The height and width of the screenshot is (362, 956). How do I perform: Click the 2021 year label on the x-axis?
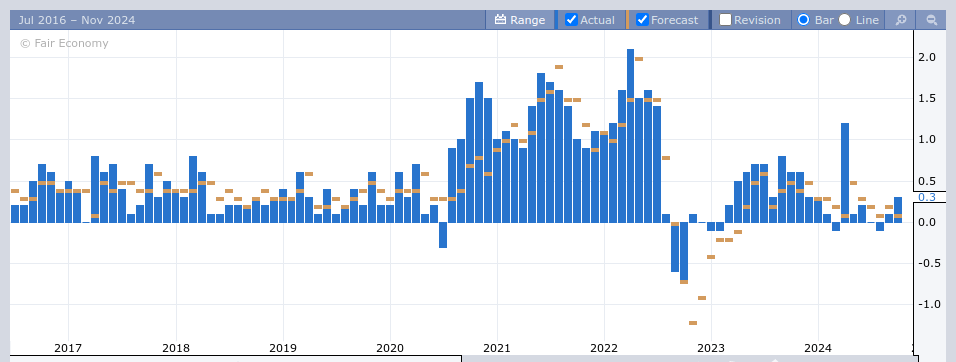pos(497,348)
